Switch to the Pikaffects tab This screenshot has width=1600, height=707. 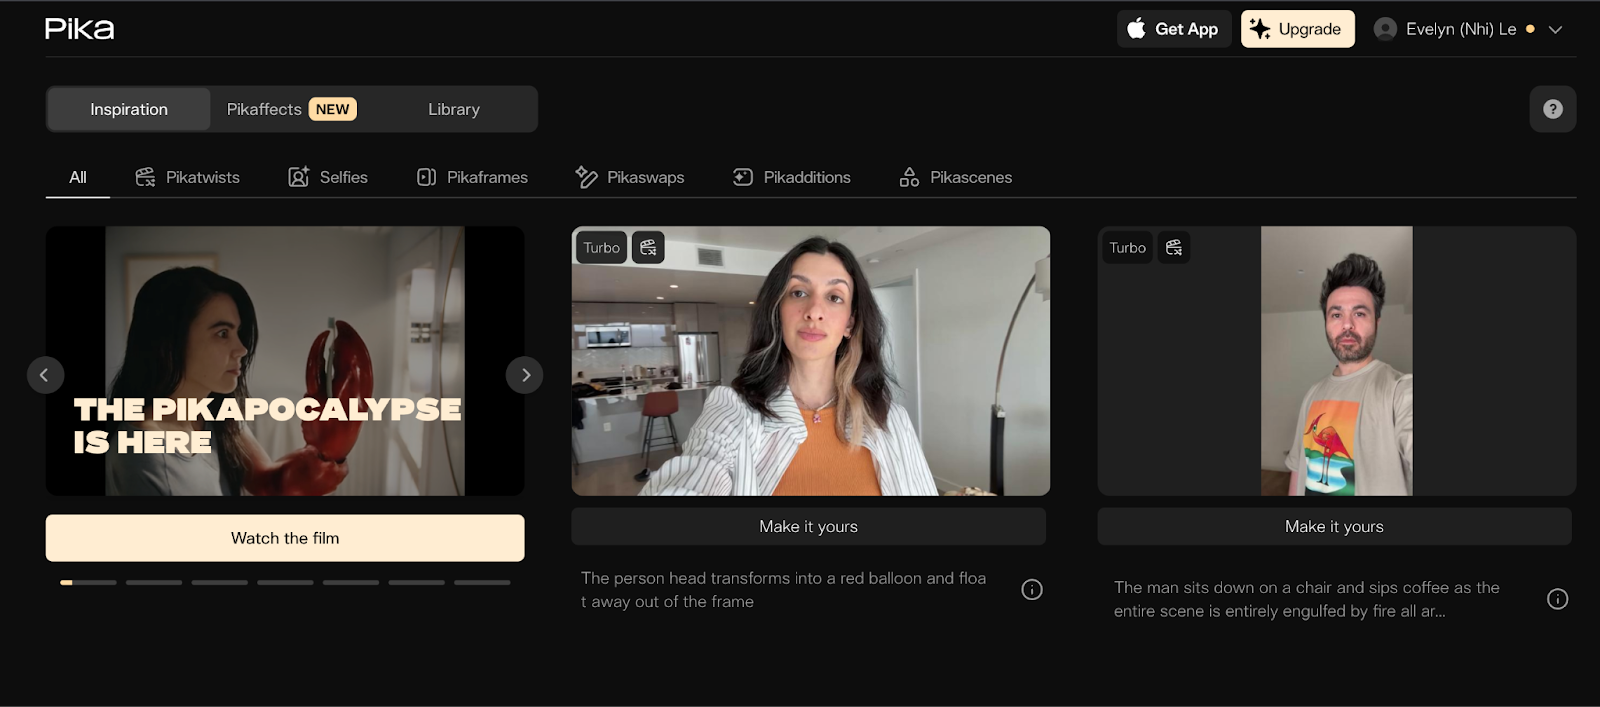pyautogui.click(x=291, y=109)
